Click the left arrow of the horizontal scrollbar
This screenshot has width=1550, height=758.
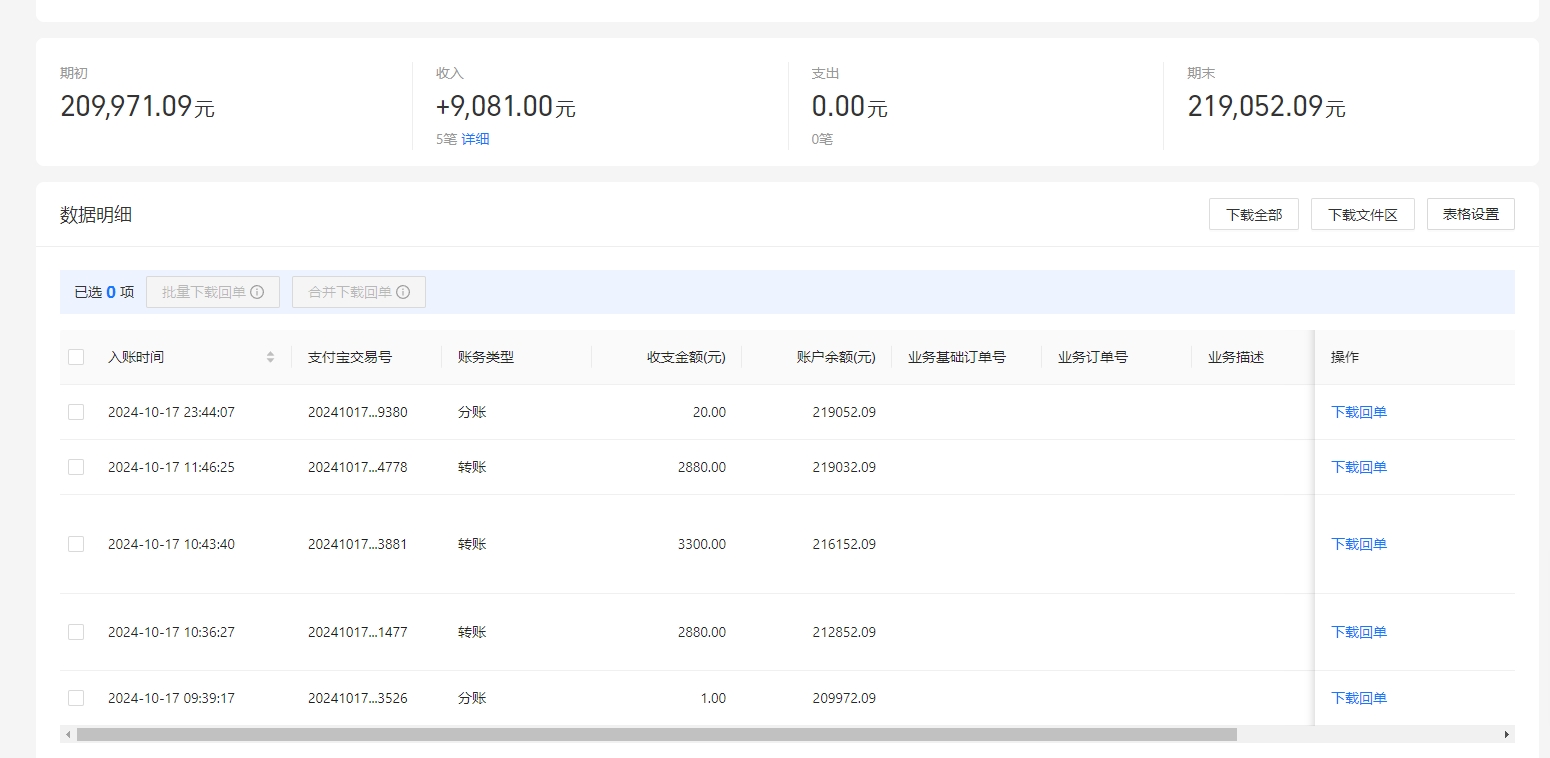pos(66,734)
